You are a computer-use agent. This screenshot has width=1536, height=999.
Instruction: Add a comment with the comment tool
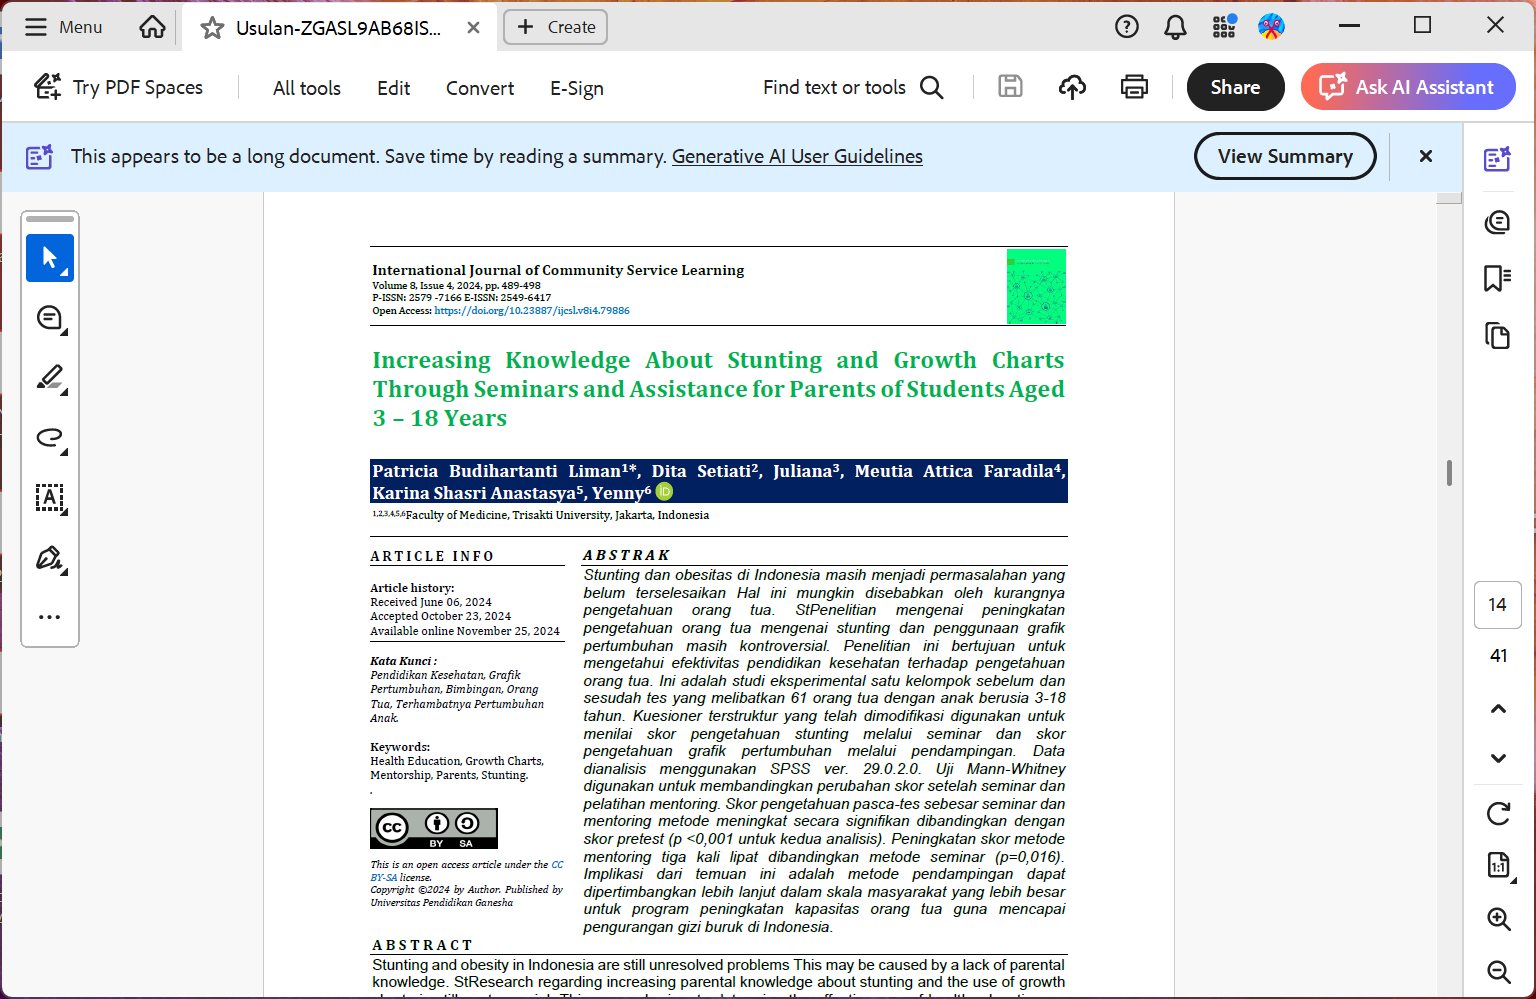click(x=49, y=318)
